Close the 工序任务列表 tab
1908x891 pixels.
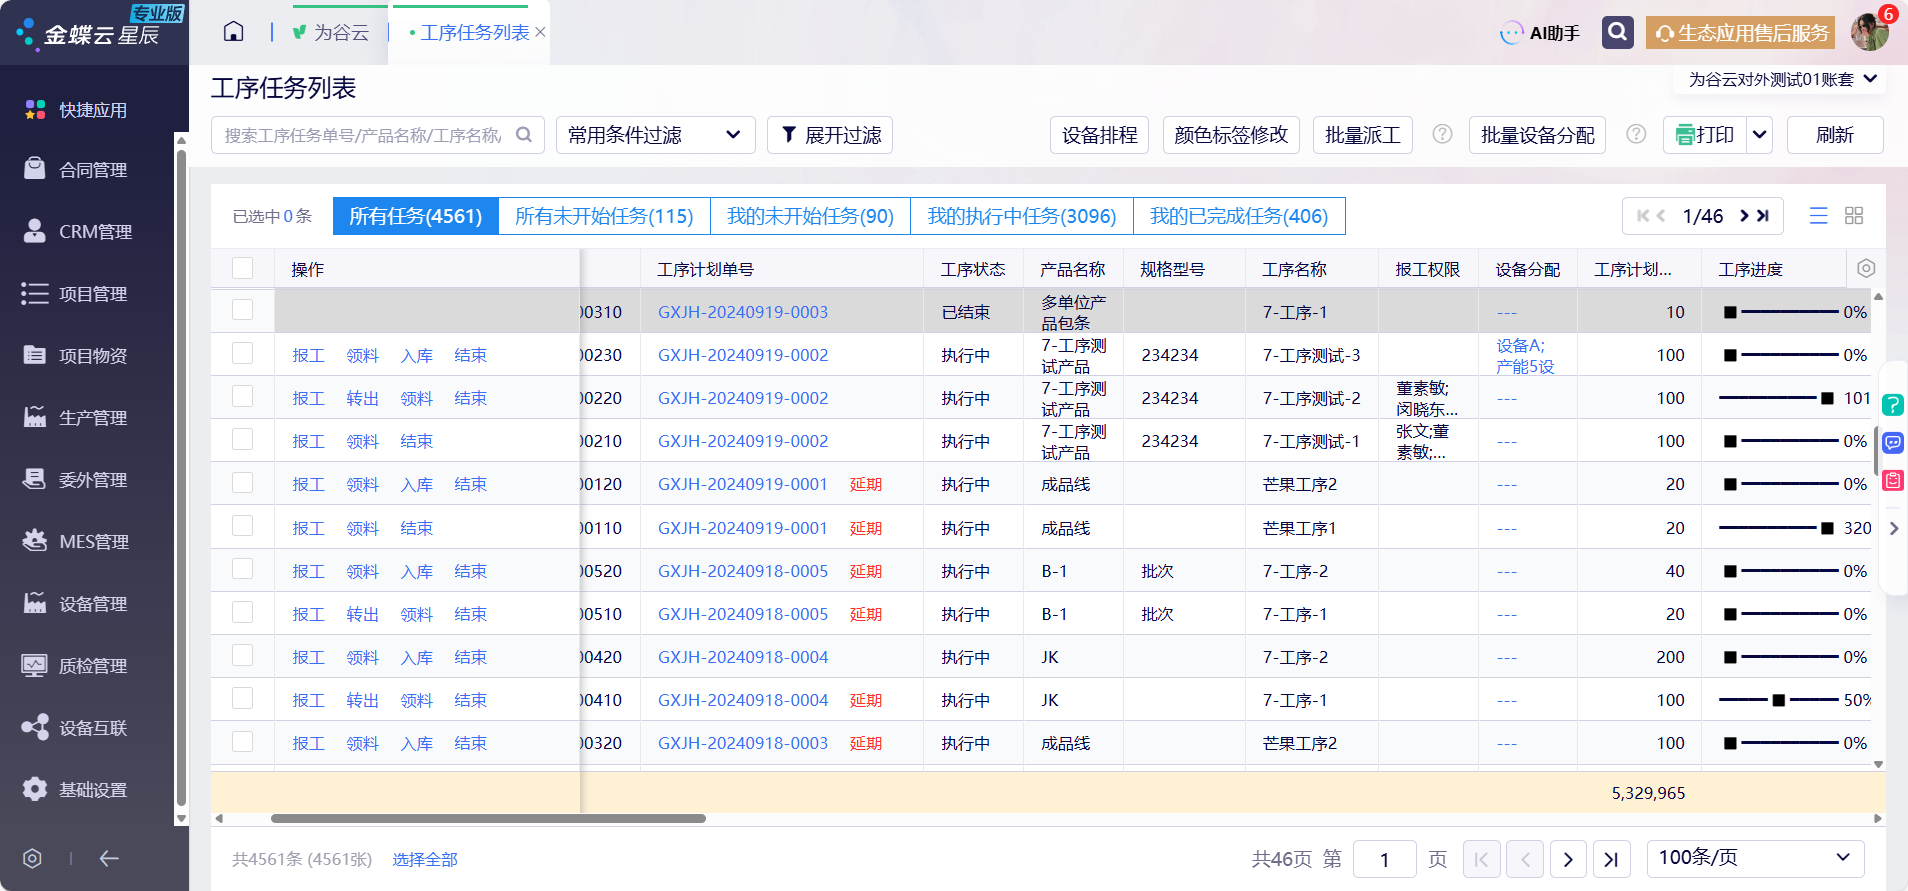pos(541,32)
